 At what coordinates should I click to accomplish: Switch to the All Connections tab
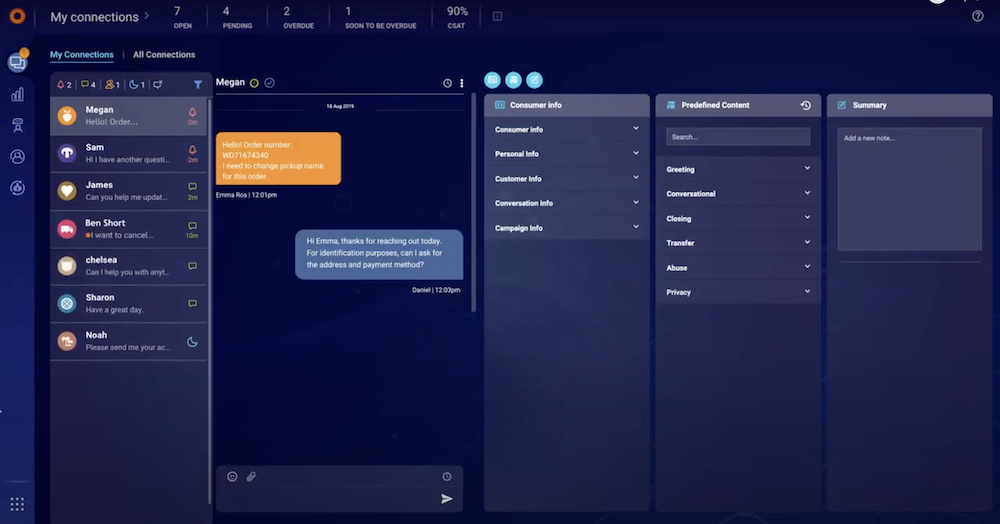point(164,55)
